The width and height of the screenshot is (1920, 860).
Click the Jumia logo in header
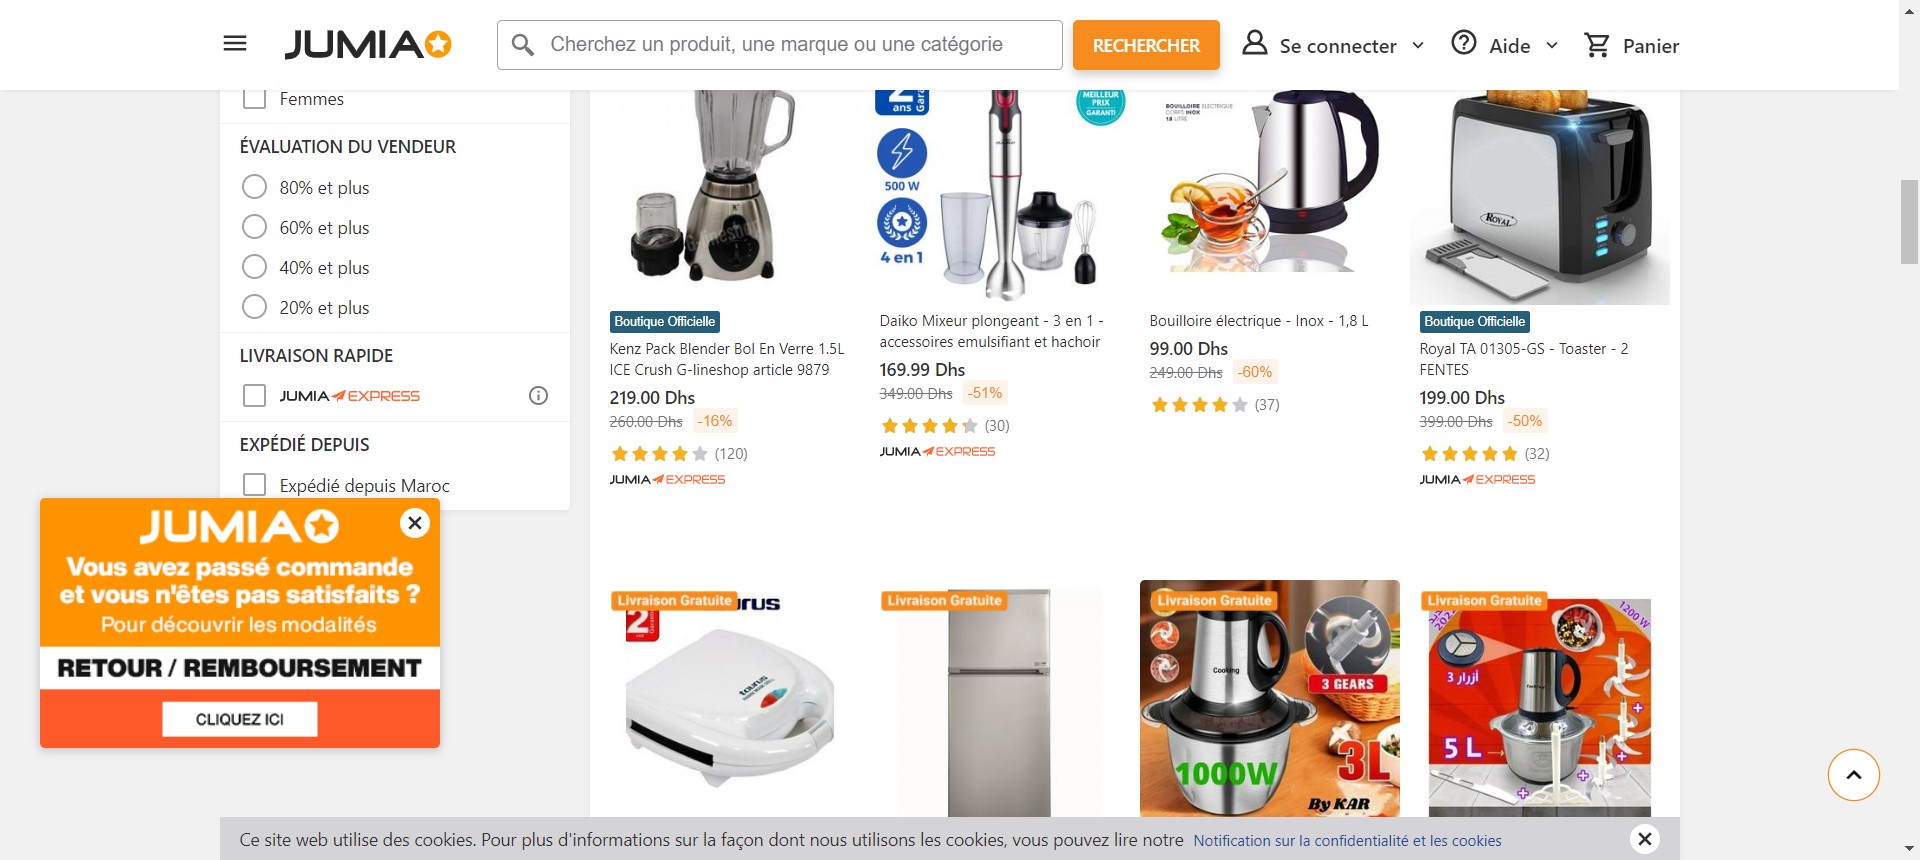point(368,44)
